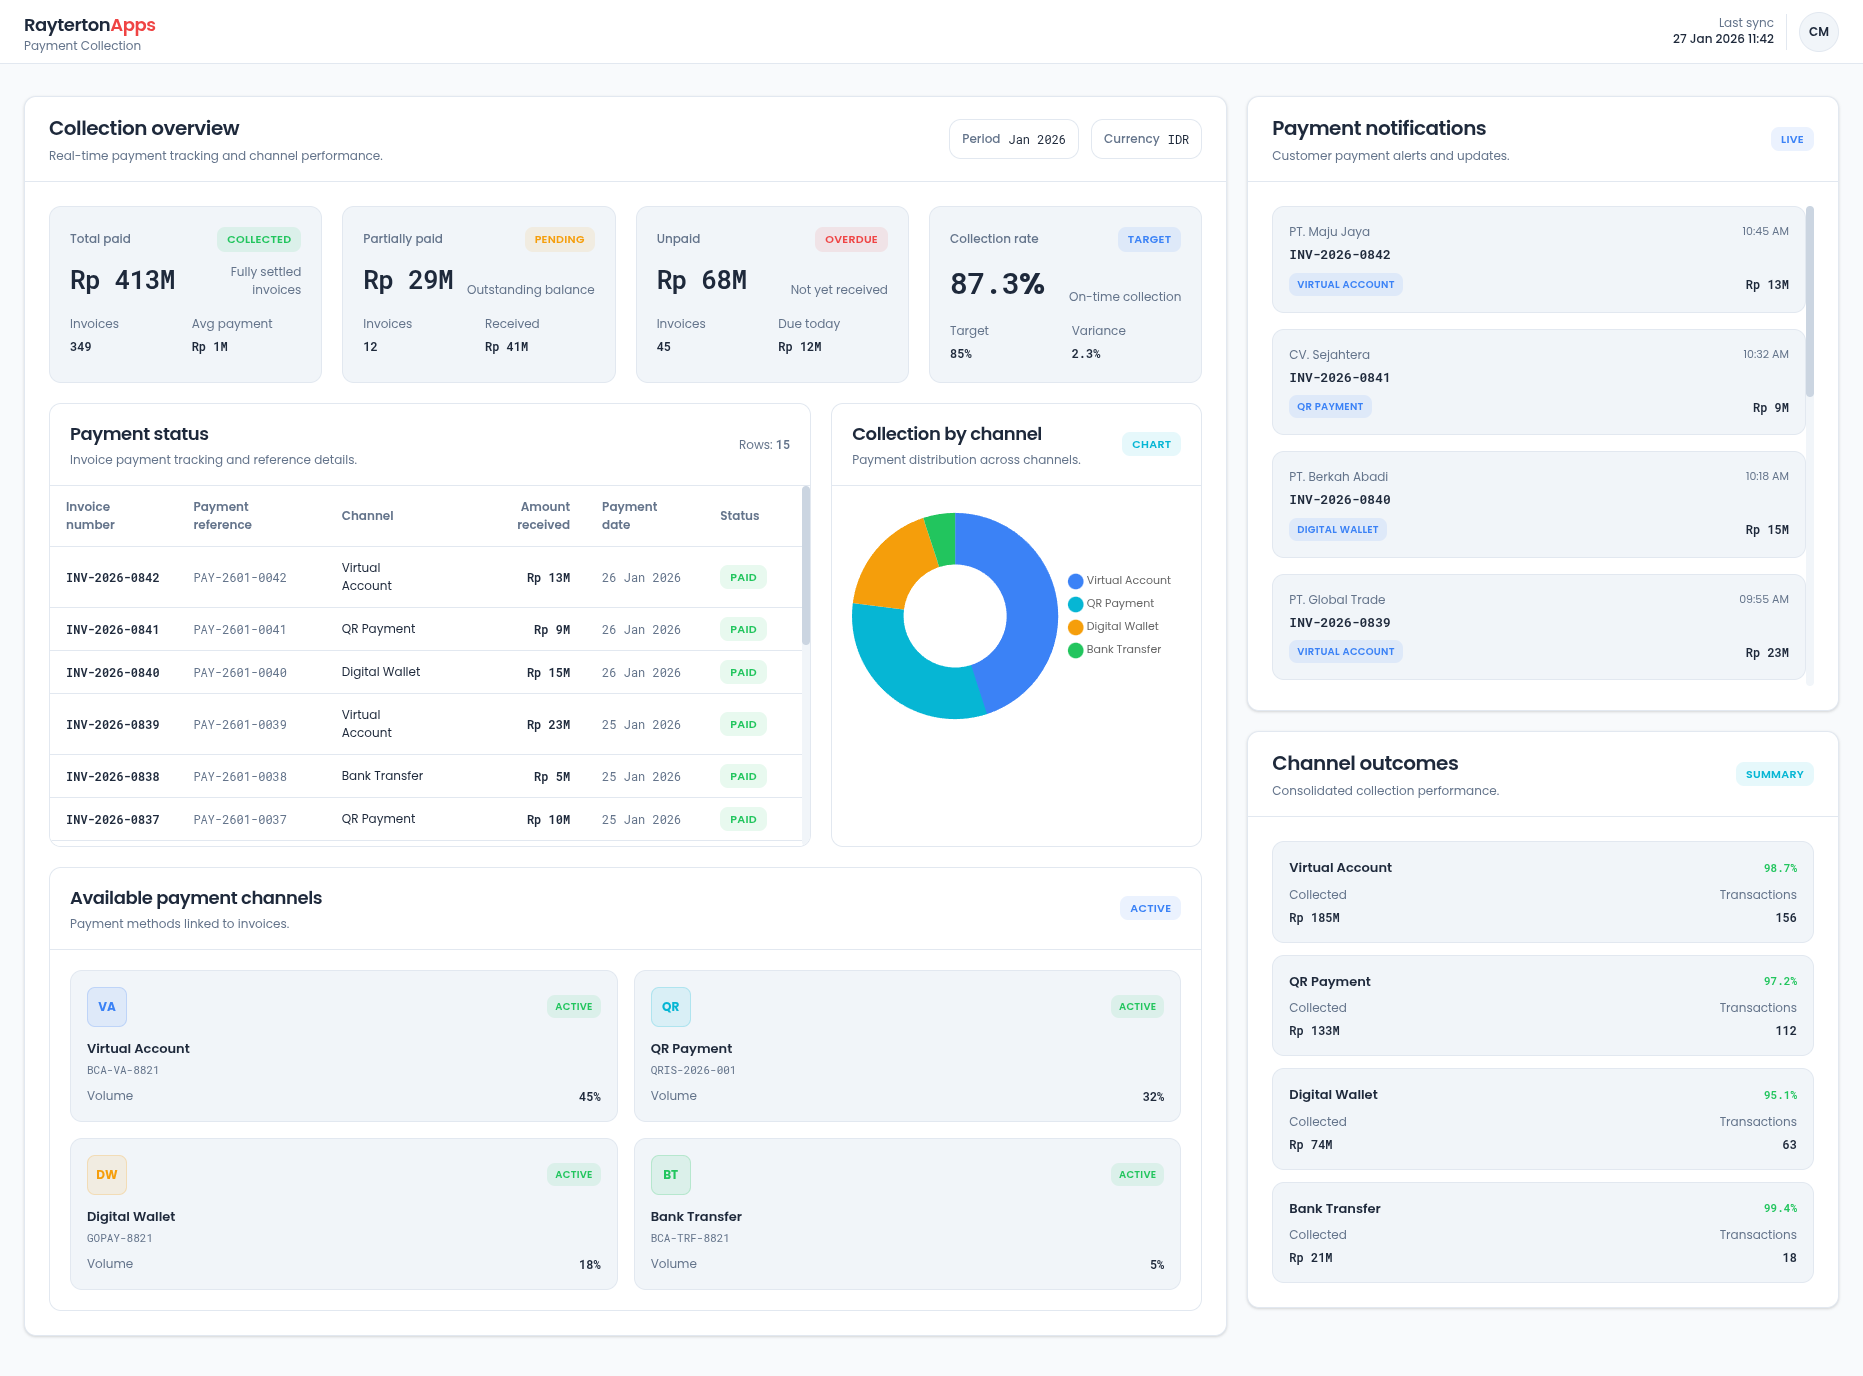Toggle the LIVE indicator on Payment notifications
The image size is (1863, 1376).
click(x=1792, y=139)
